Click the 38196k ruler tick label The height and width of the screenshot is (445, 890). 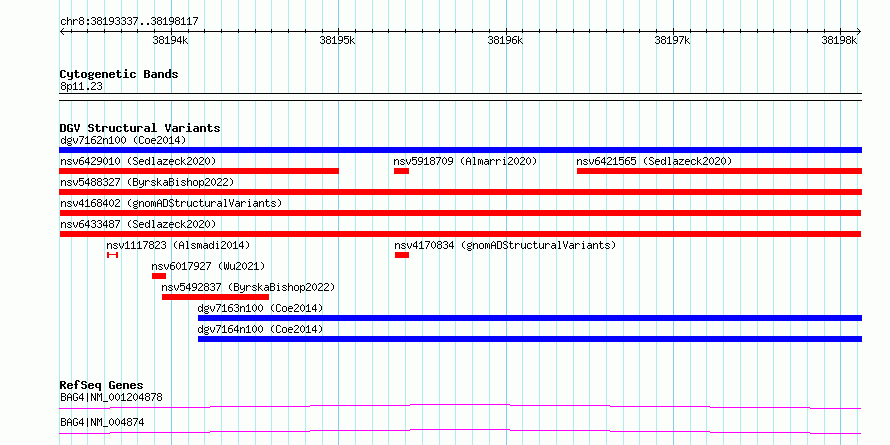(x=505, y=40)
